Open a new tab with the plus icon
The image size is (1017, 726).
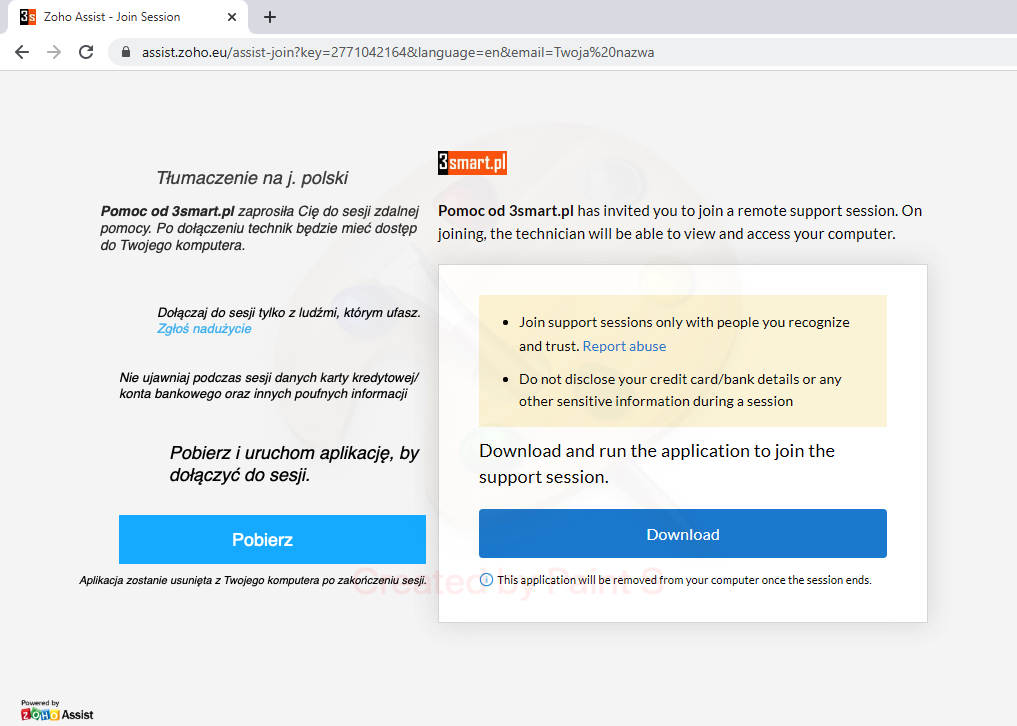pyautogui.click(x=269, y=17)
